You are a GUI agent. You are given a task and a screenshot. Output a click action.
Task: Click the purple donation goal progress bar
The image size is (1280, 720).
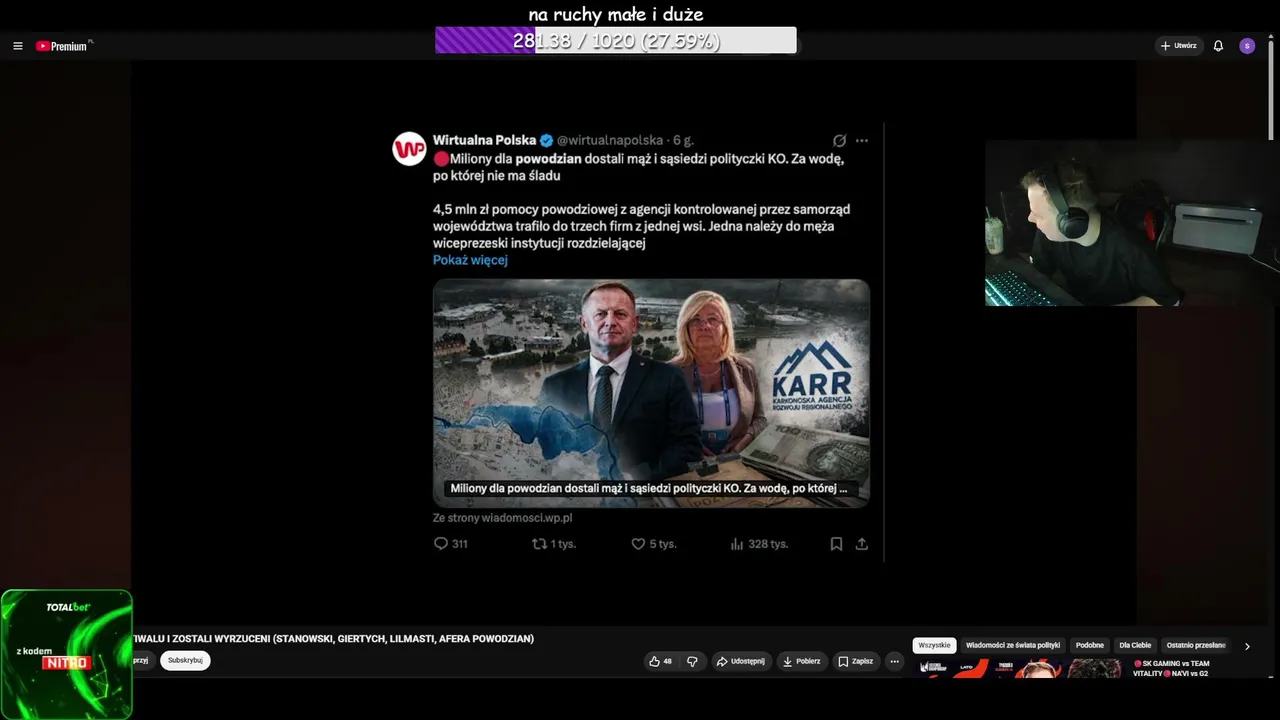click(x=616, y=40)
